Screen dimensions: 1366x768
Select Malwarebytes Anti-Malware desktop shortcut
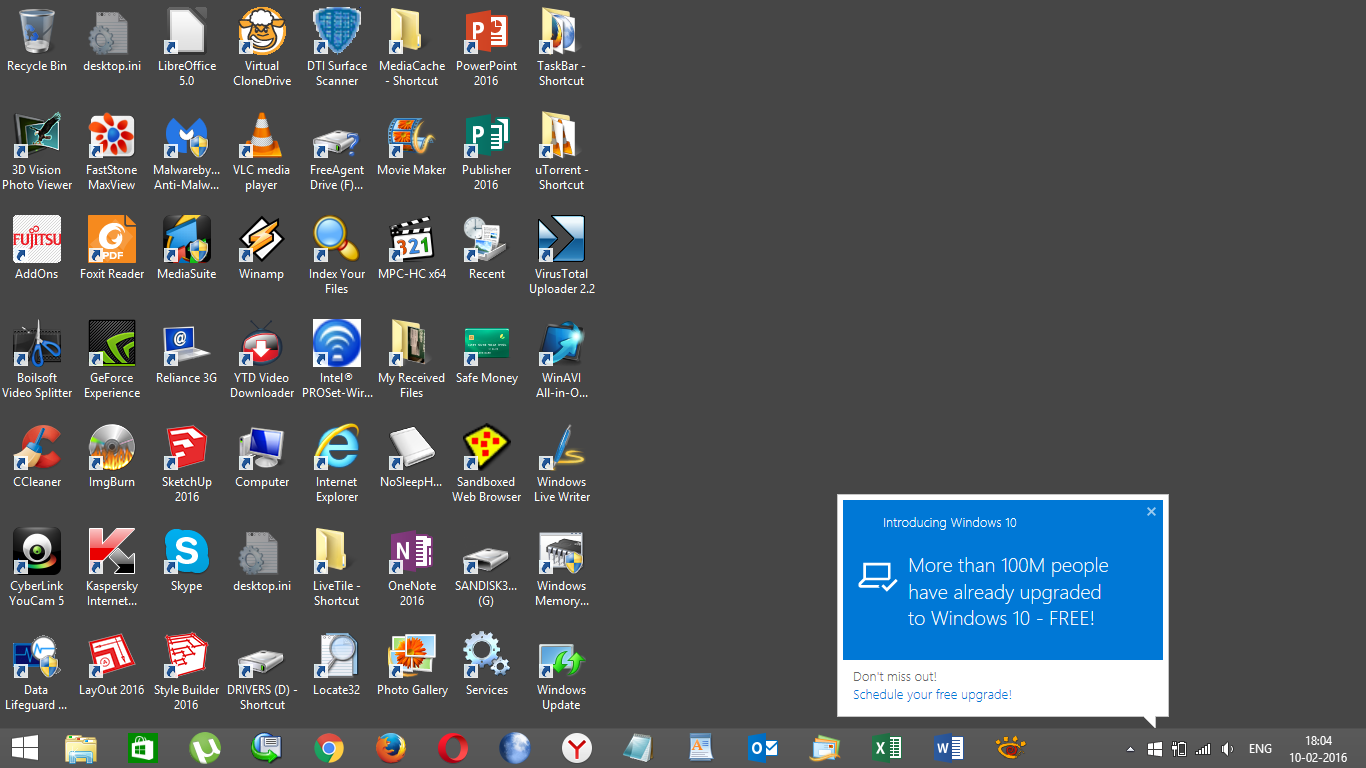[187, 136]
